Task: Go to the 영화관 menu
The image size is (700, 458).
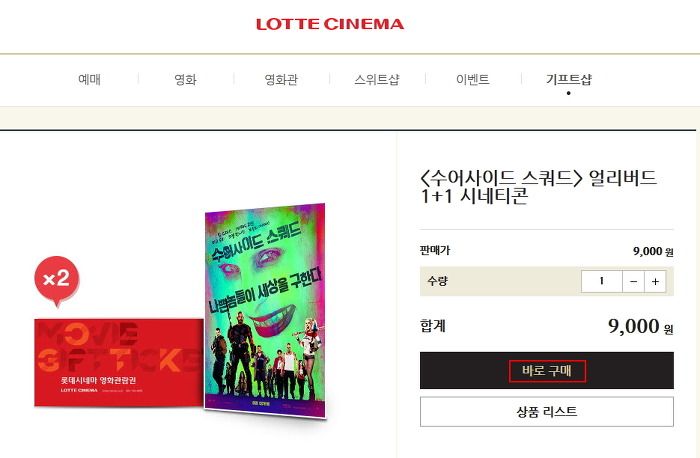Action: [x=281, y=79]
